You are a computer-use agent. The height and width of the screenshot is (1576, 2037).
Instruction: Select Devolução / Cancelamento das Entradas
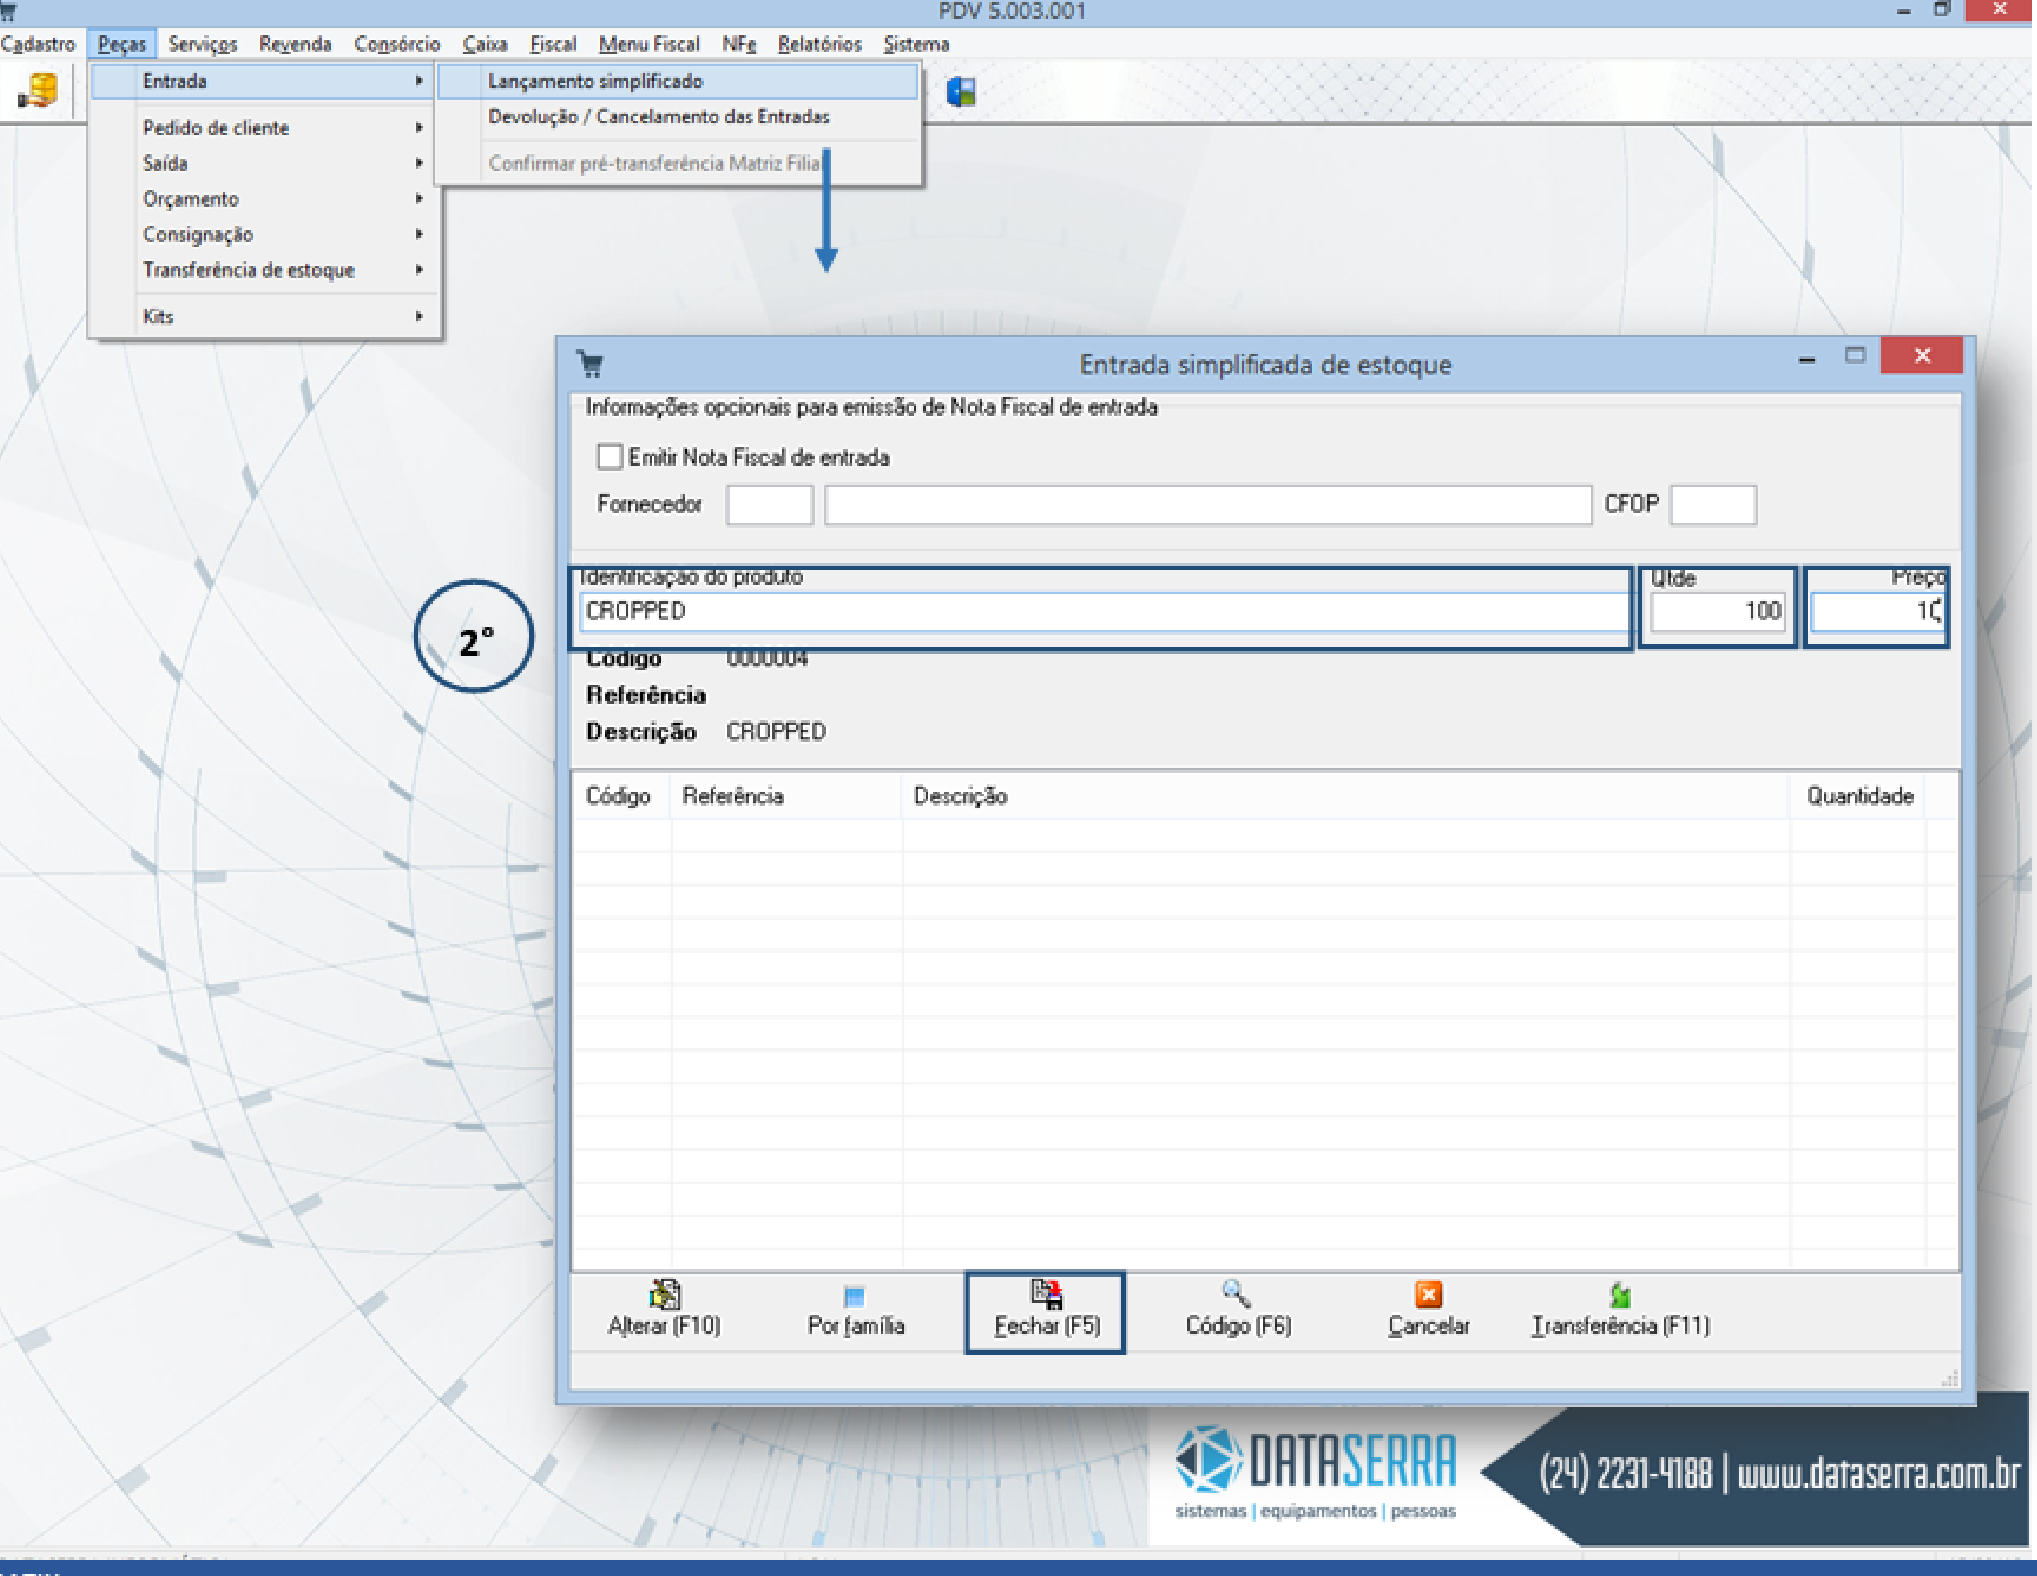pos(658,117)
